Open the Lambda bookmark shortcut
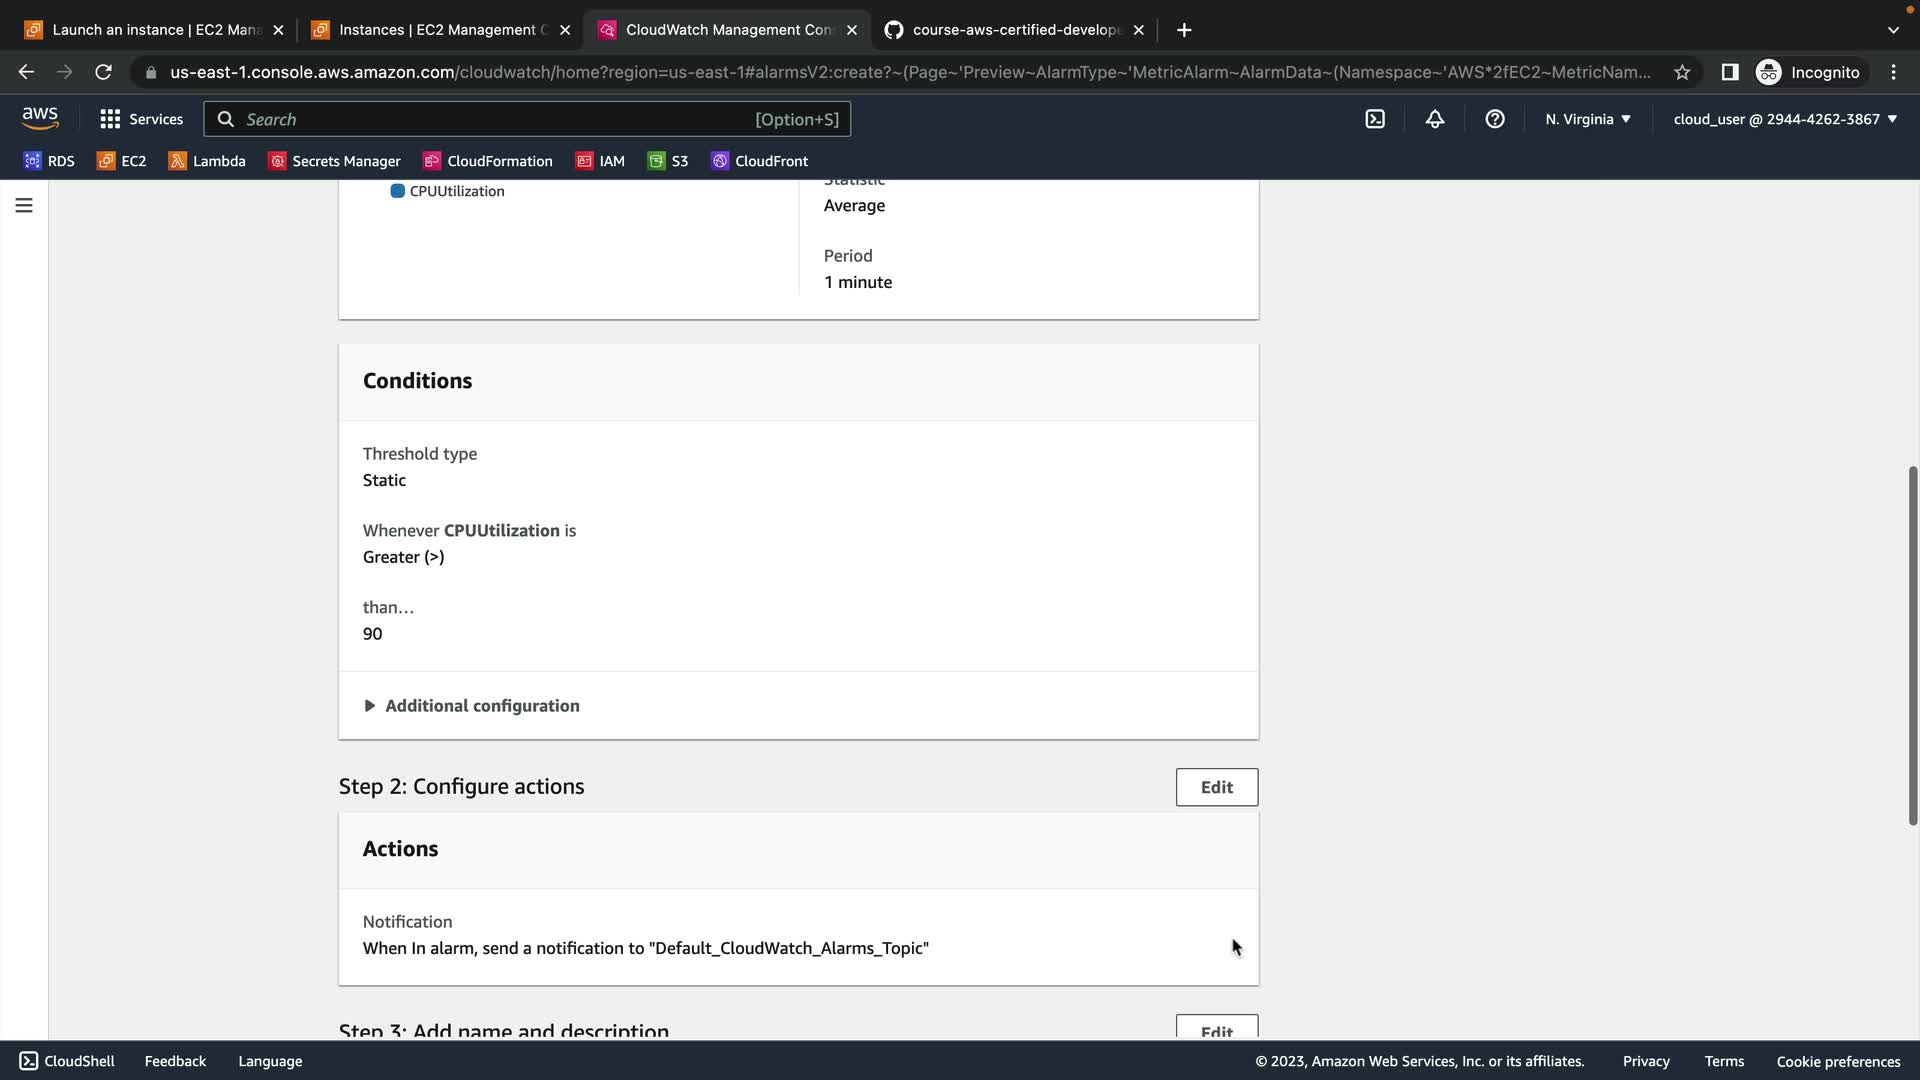Viewport: 1920px width, 1080px height. point(207,161)
